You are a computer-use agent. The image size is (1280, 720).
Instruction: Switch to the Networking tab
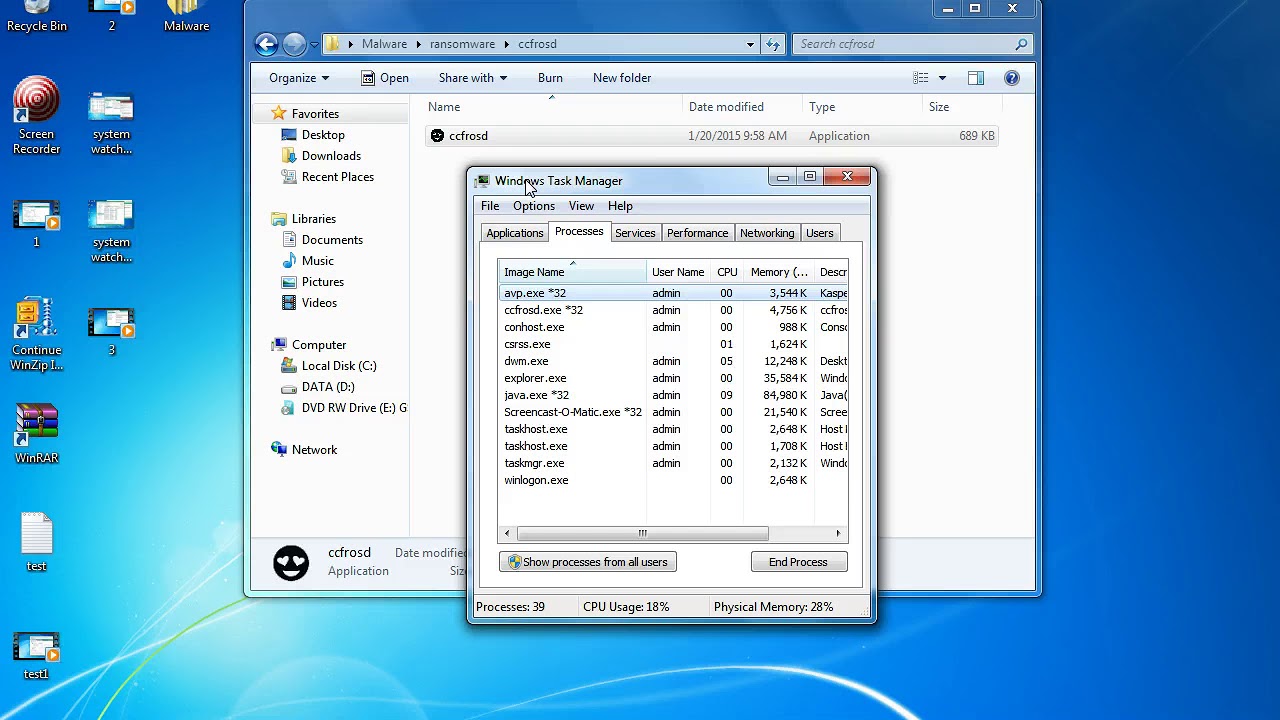(x=767, y=233)
